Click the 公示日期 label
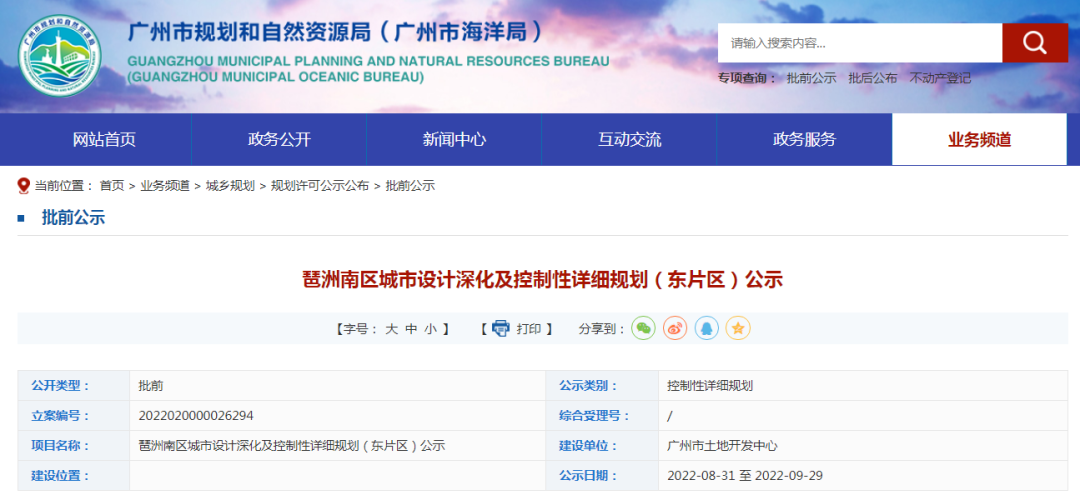 coord(588,475)
